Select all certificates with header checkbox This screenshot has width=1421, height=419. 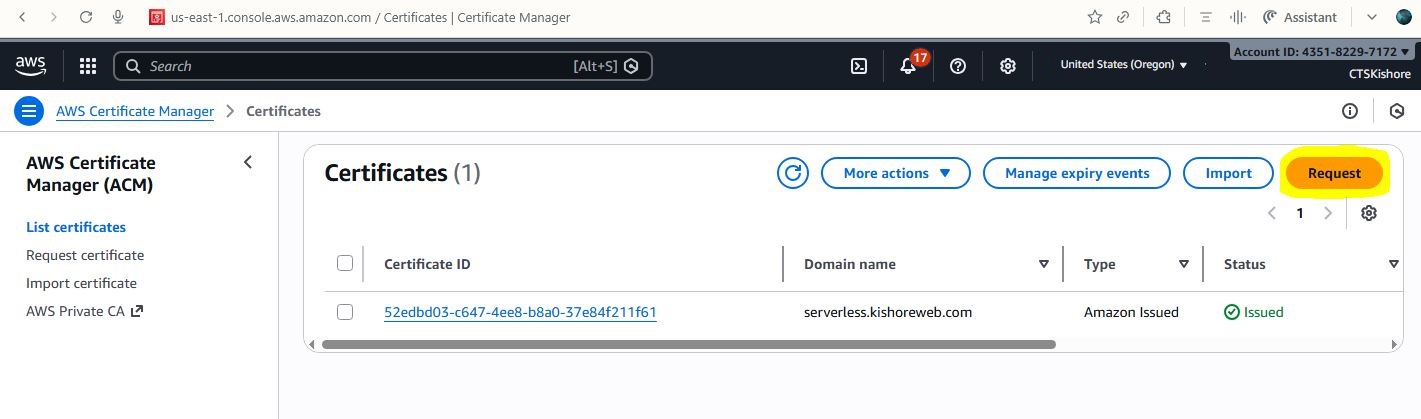345,264
